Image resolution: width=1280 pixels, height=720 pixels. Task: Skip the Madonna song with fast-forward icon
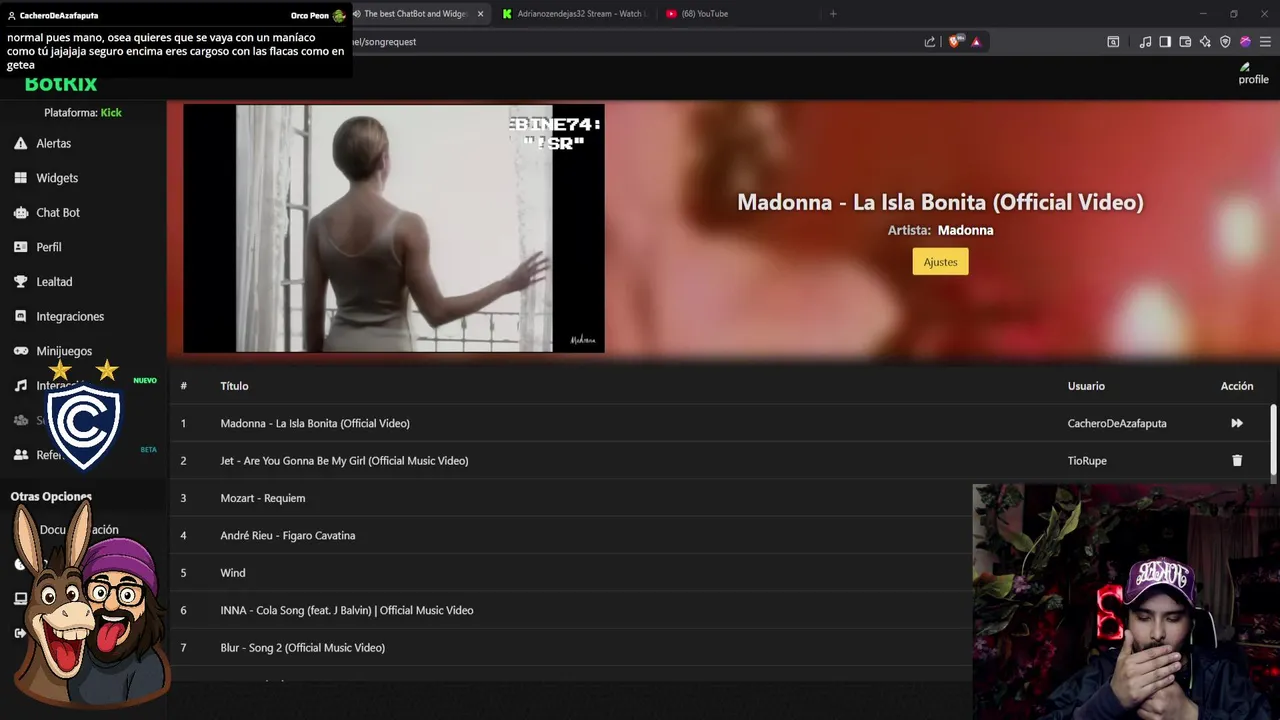point(1237,423)
